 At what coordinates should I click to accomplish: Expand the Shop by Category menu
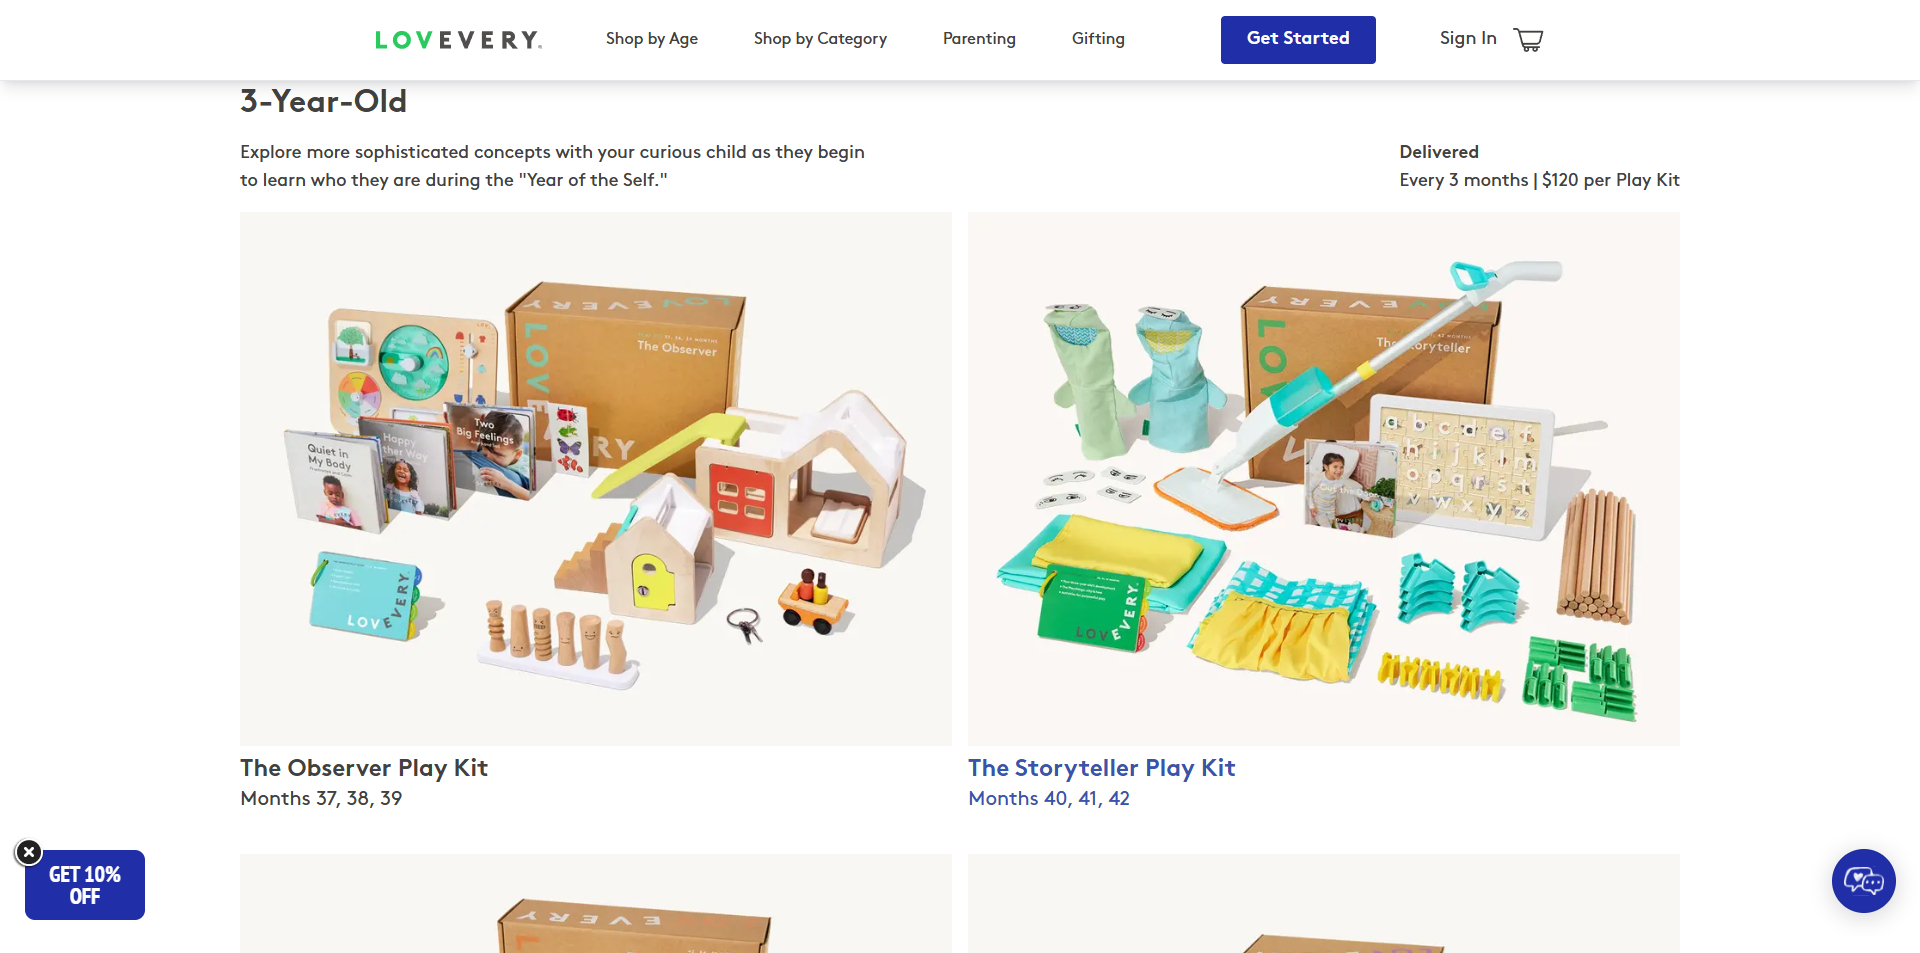pos(820,39)
